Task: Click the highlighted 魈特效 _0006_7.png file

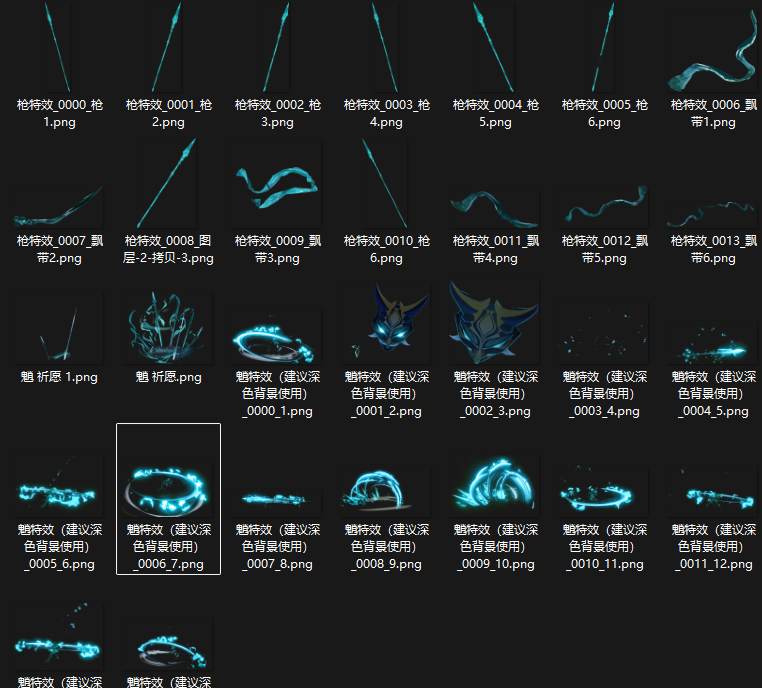Action: [x=168, y=485]
